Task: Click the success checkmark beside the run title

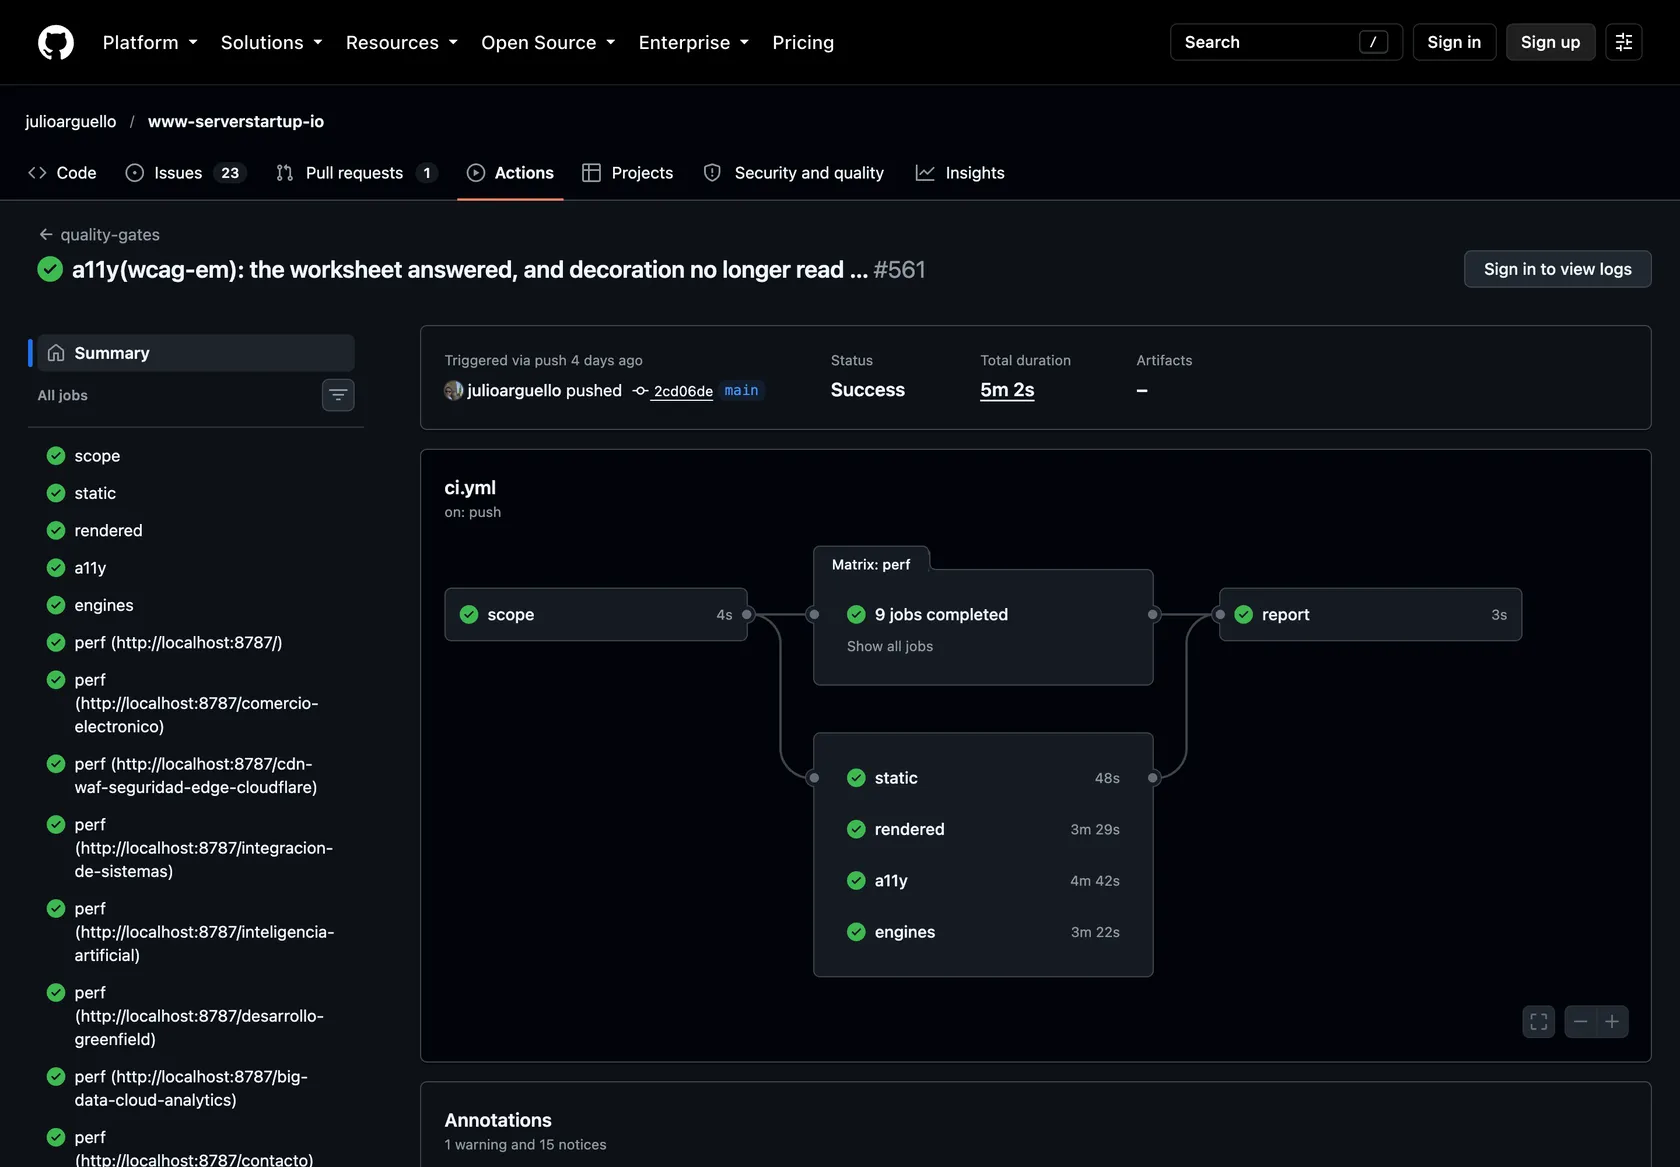Action: point(50,269)
